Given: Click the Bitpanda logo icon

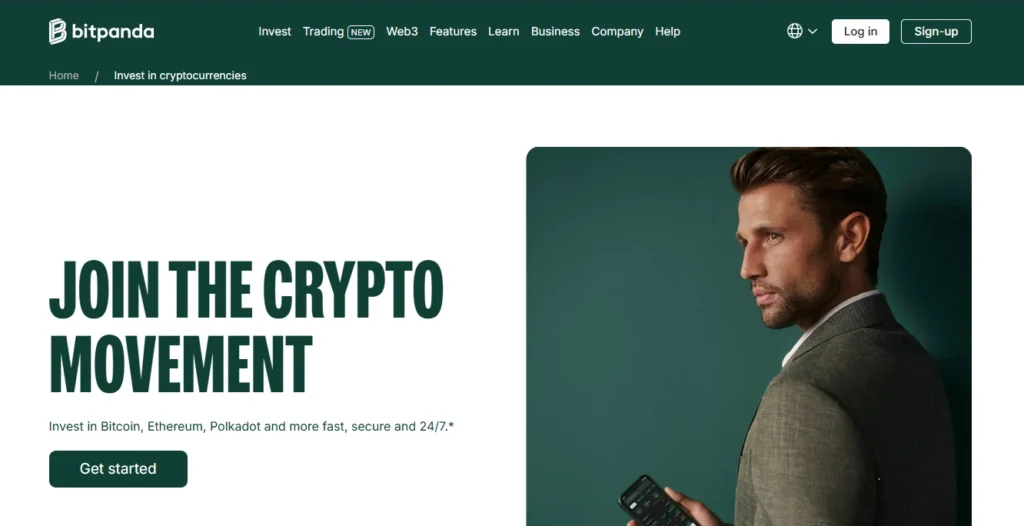Looking at the screenshot, I should click(x=57, y=31).
